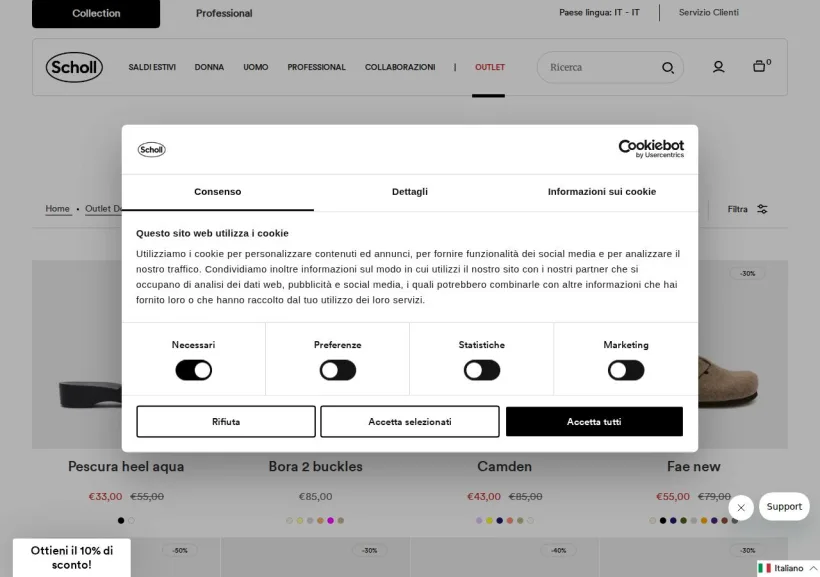Click the Cookiebot by Usercentrics logo
Screen dimensions: 820x577
click(651, 149)
